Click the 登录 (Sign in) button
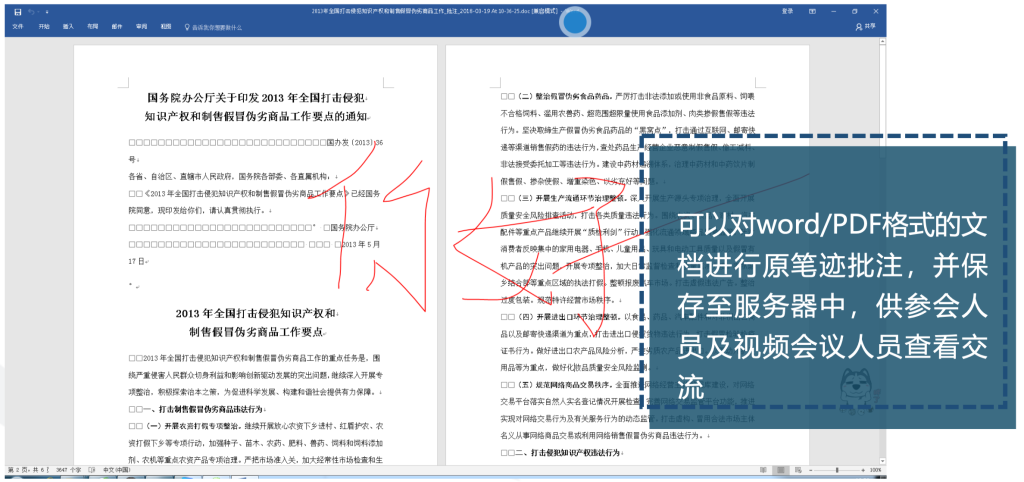Image resolution: width=1024 pixels, height=482 pixels. 788,11
